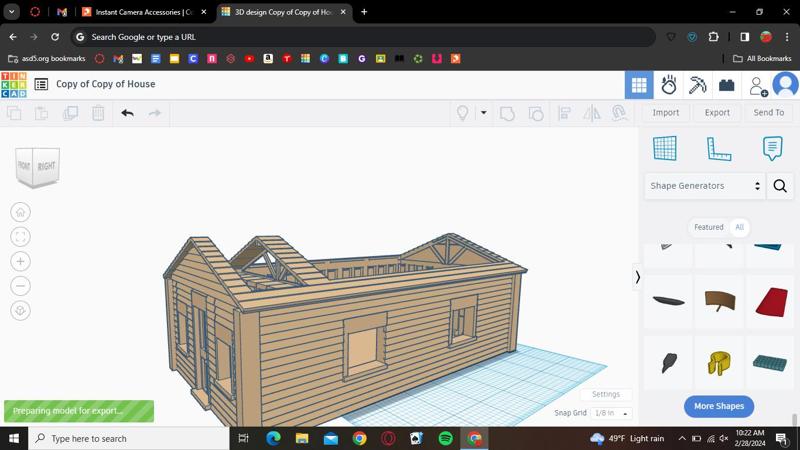Open the Bricks editor icon
Viewport: 800px width, 450px height.
(x=727, y=85)
